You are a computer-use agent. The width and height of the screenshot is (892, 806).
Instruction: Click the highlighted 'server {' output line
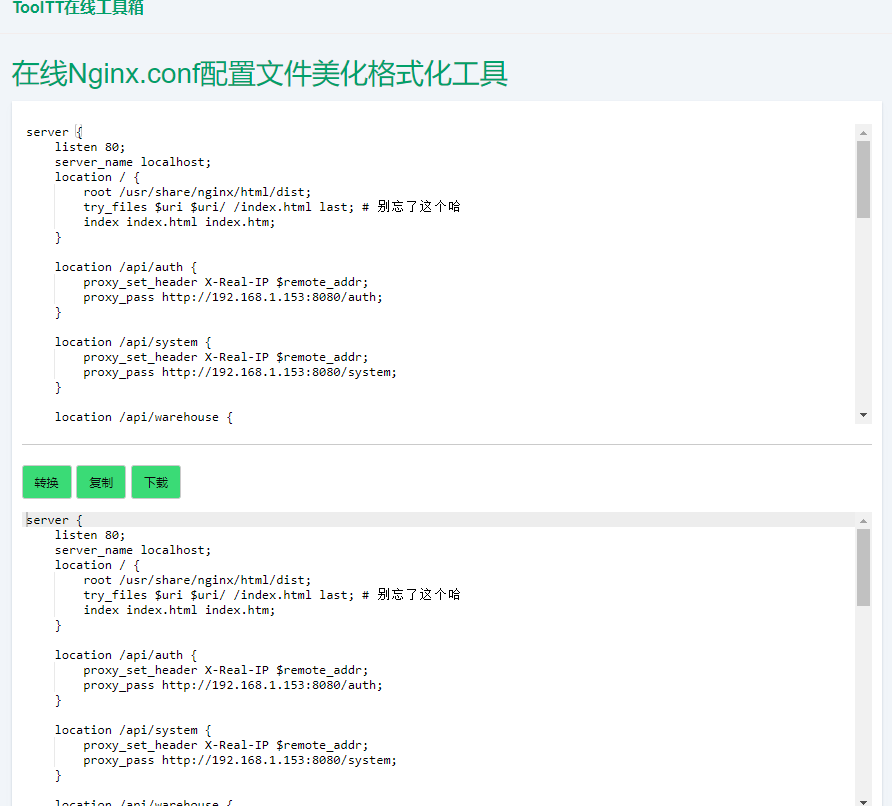coord(54,520)
